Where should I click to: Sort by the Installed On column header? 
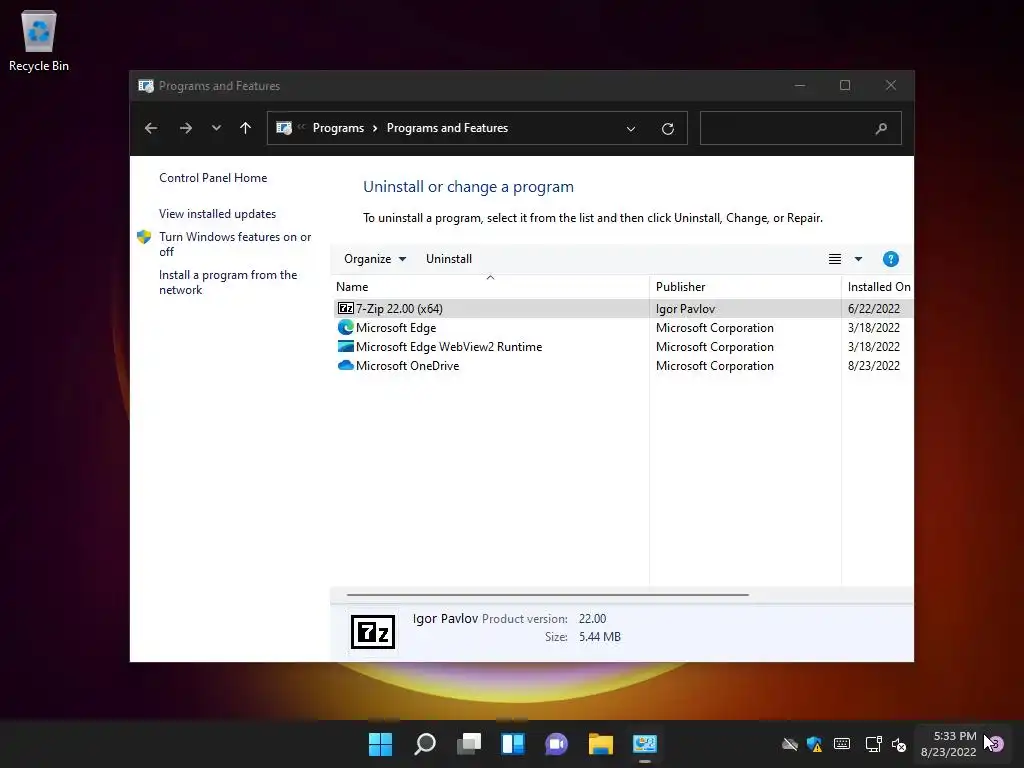click(x=878, y=286)
